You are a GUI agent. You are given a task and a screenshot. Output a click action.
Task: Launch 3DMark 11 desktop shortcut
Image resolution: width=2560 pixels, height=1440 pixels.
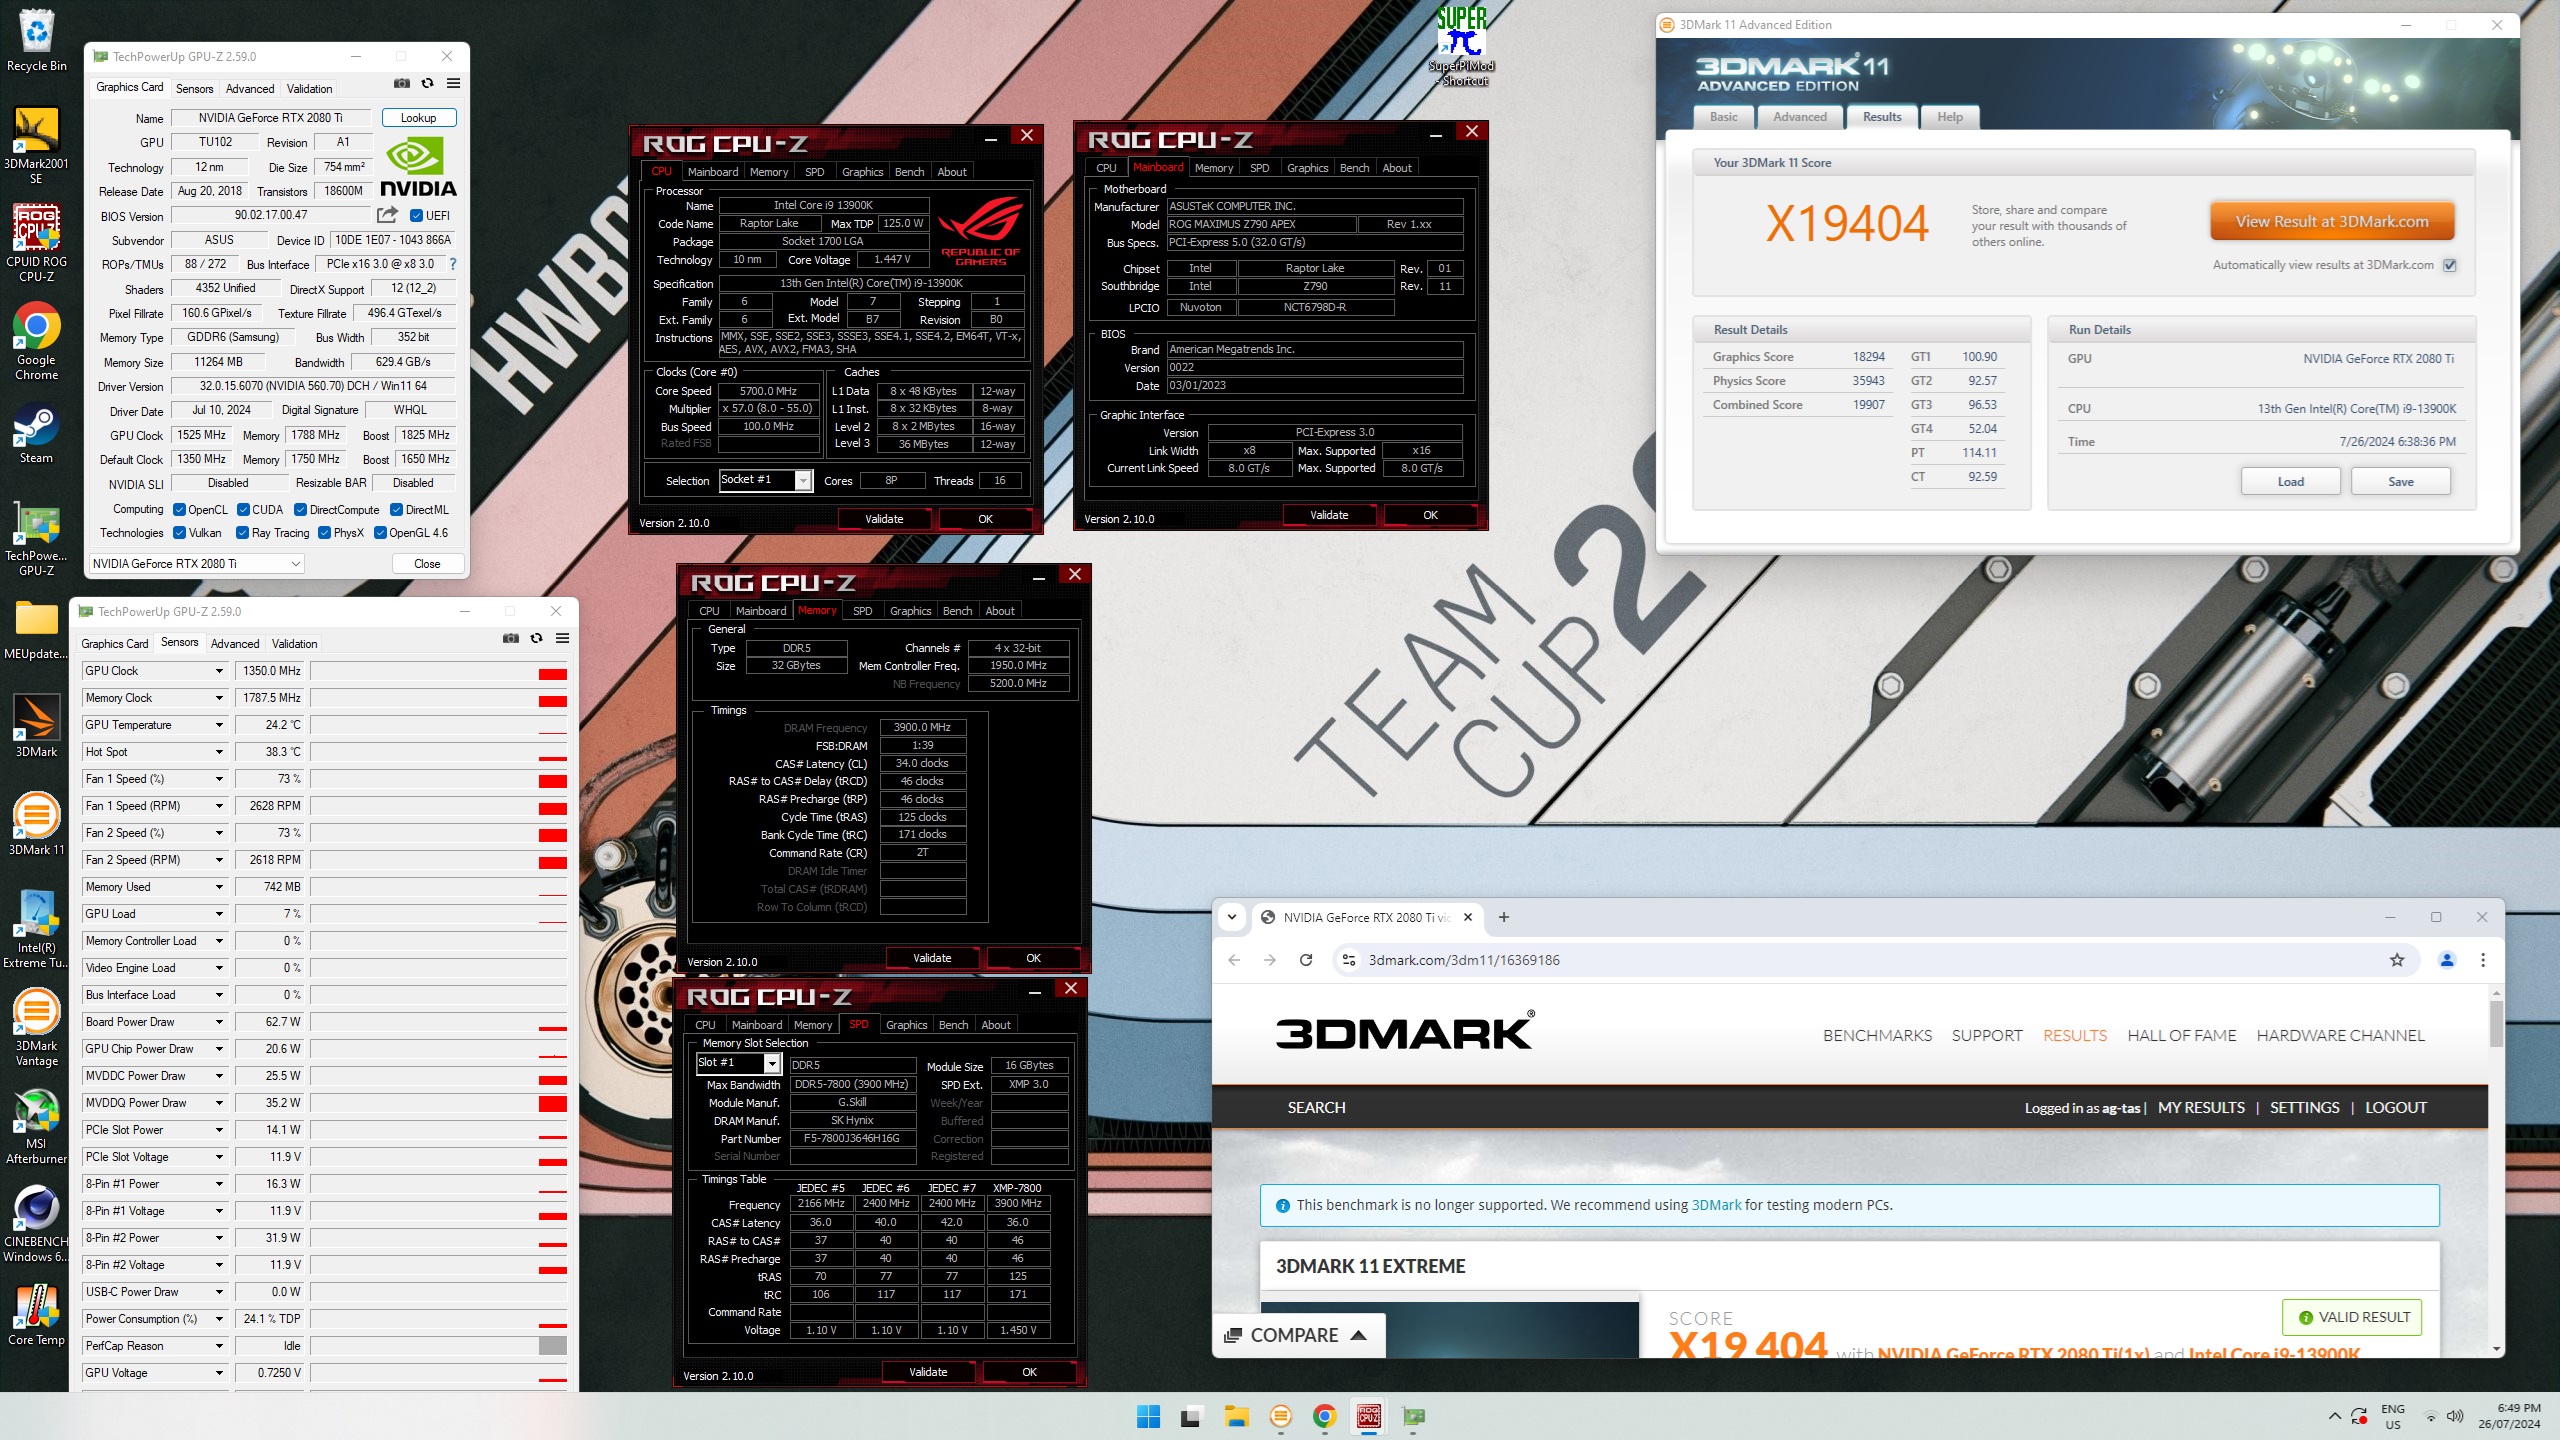[36, 824]
